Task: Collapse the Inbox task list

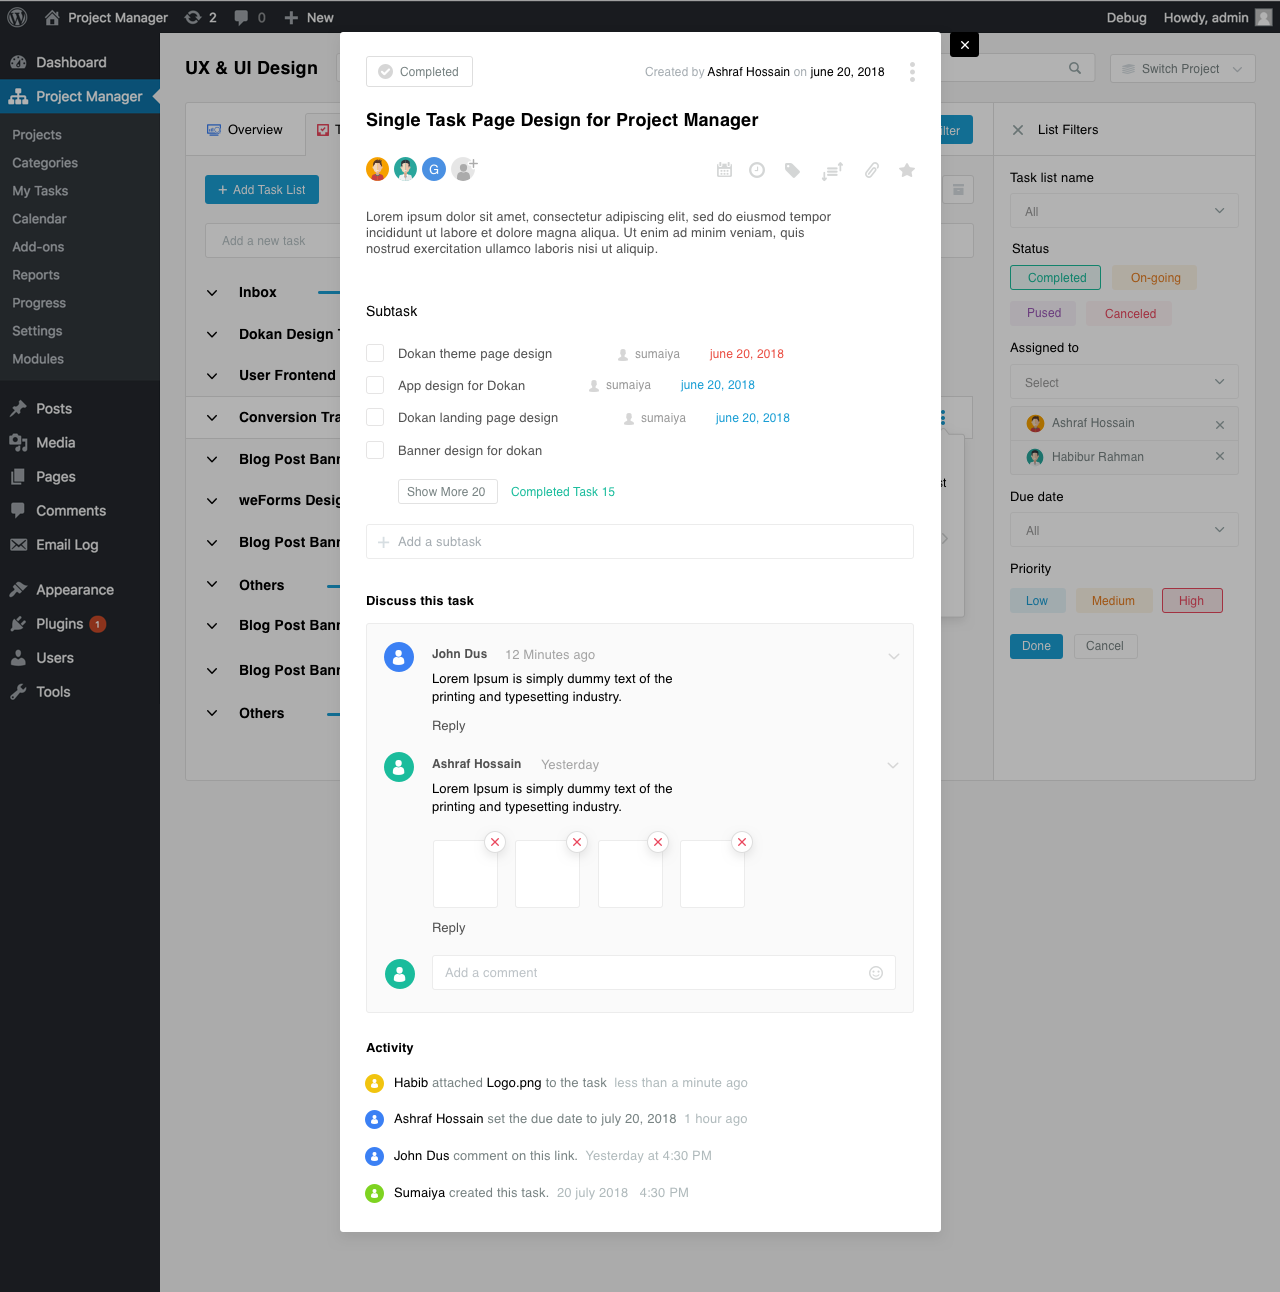Action: (212, 293)
